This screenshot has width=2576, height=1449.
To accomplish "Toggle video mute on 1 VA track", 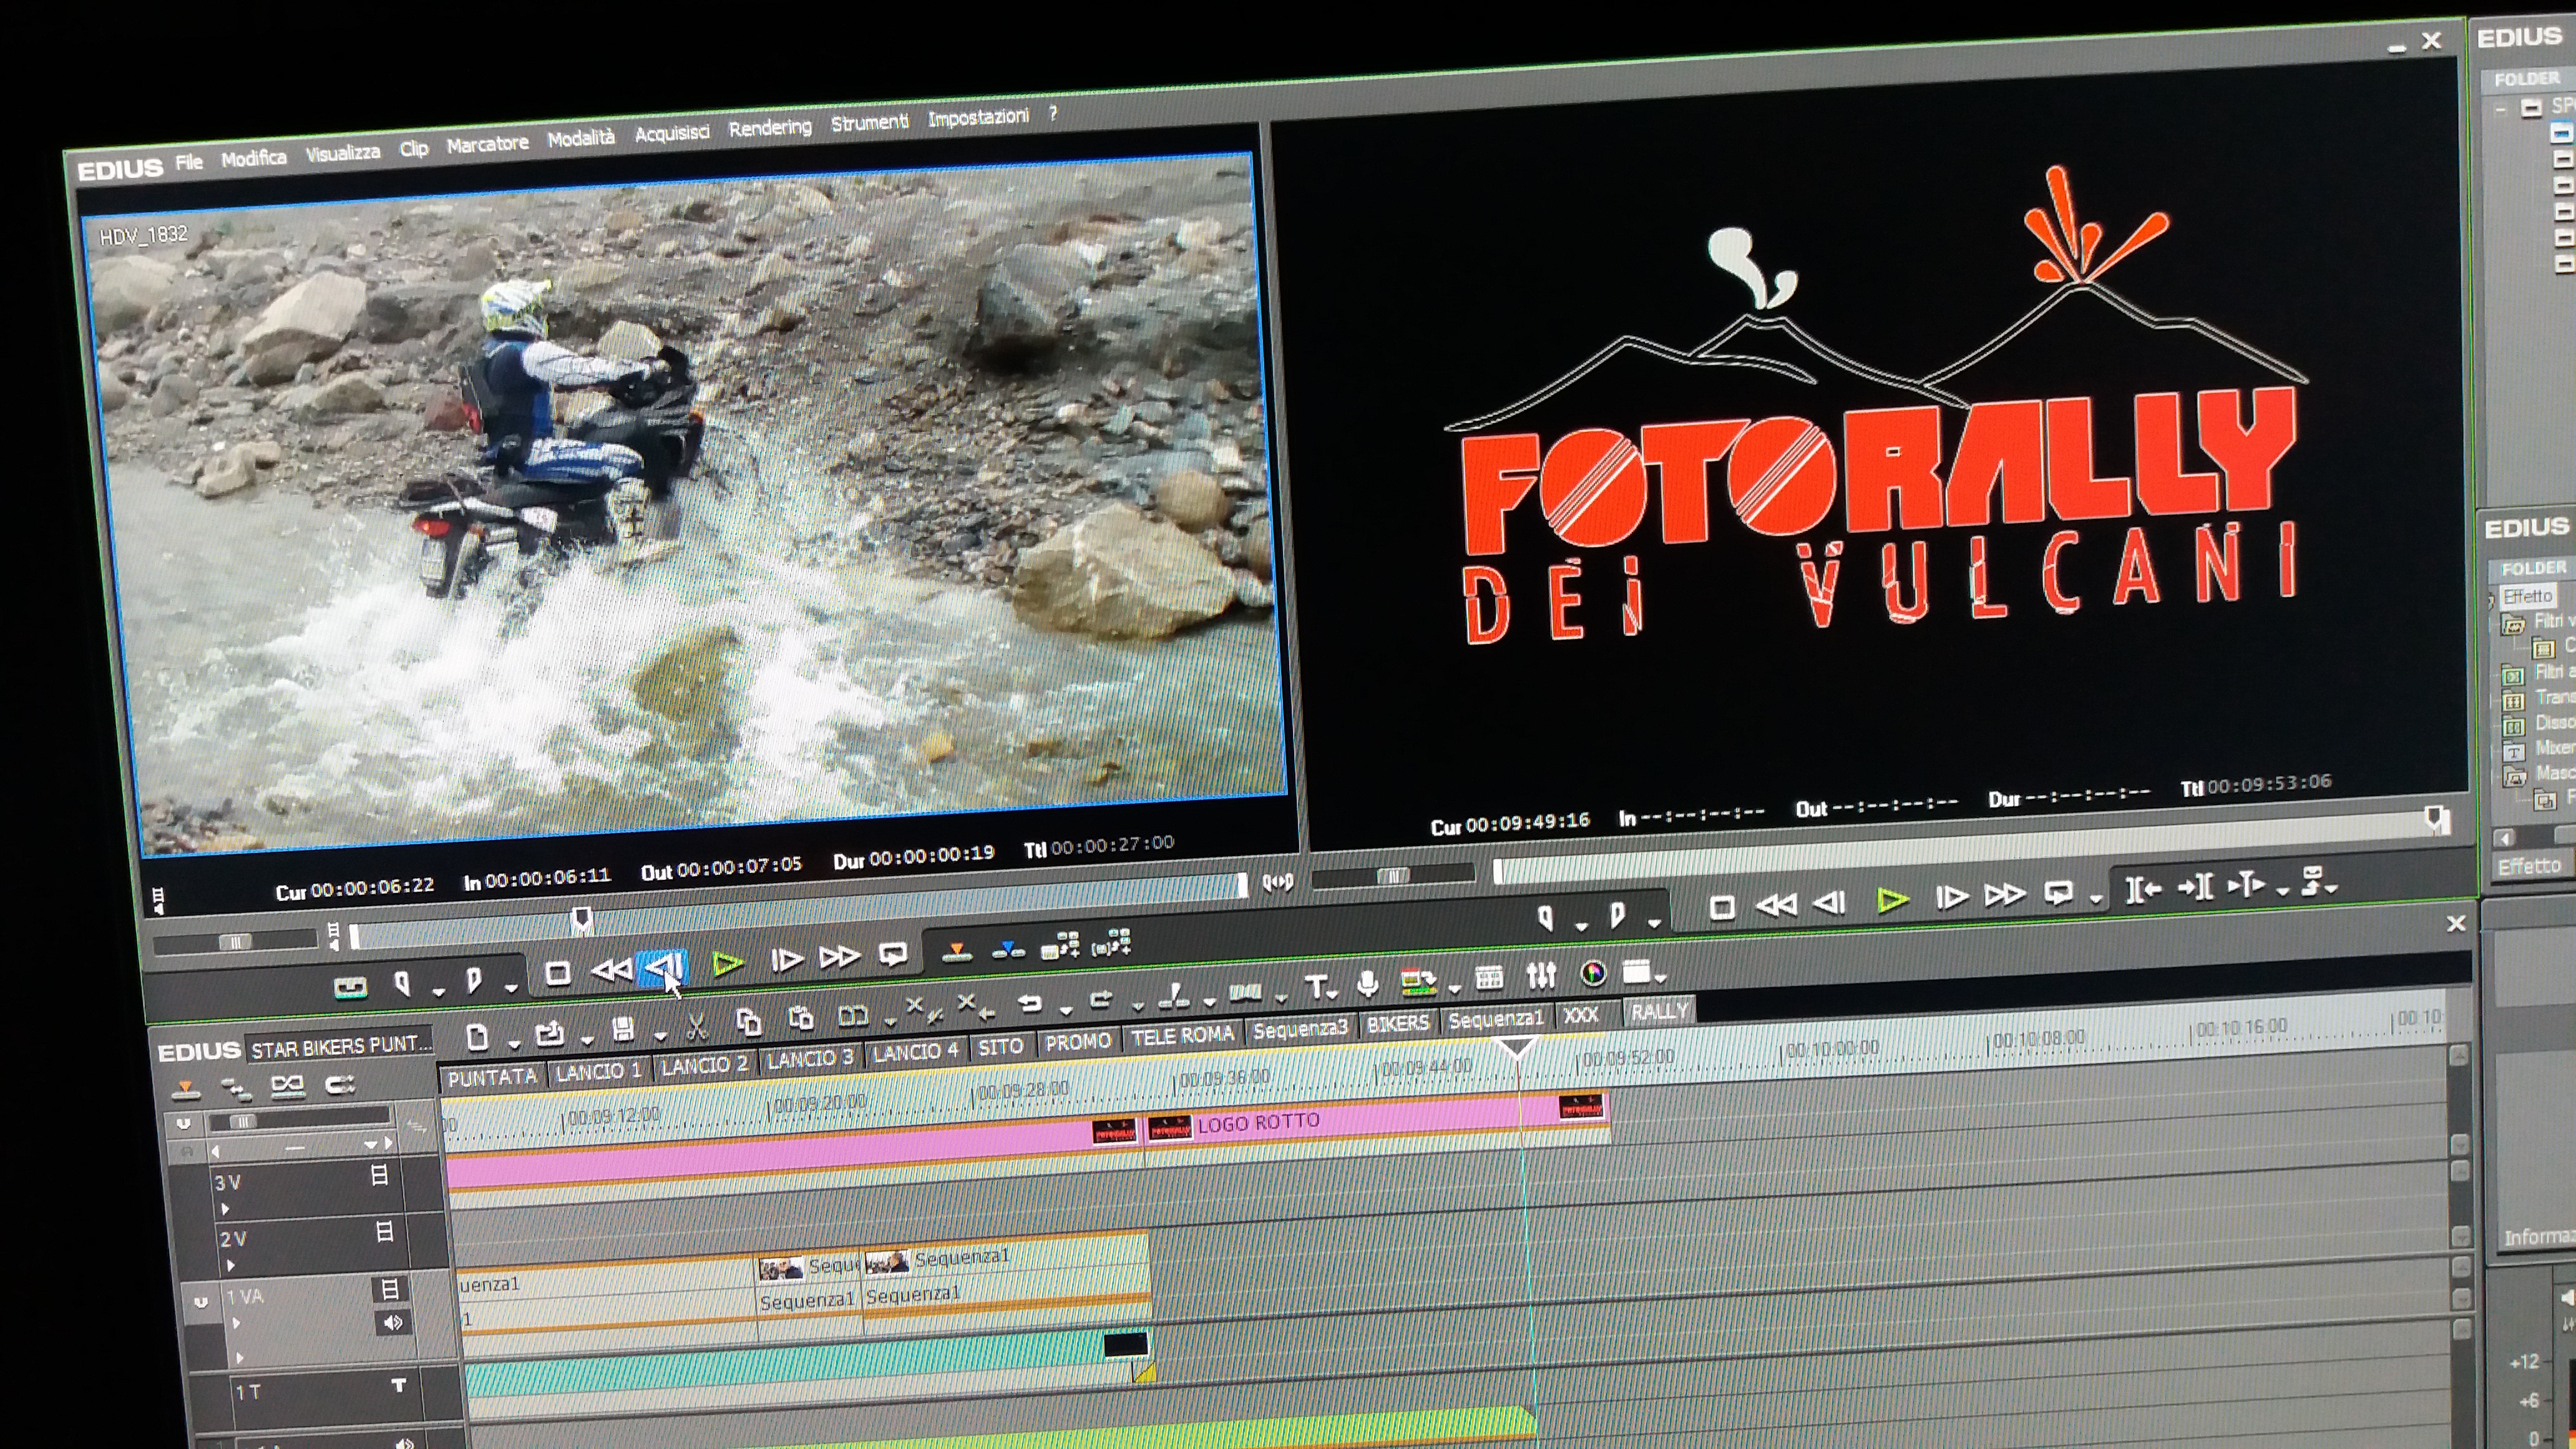I will (x=390, y=1289).
